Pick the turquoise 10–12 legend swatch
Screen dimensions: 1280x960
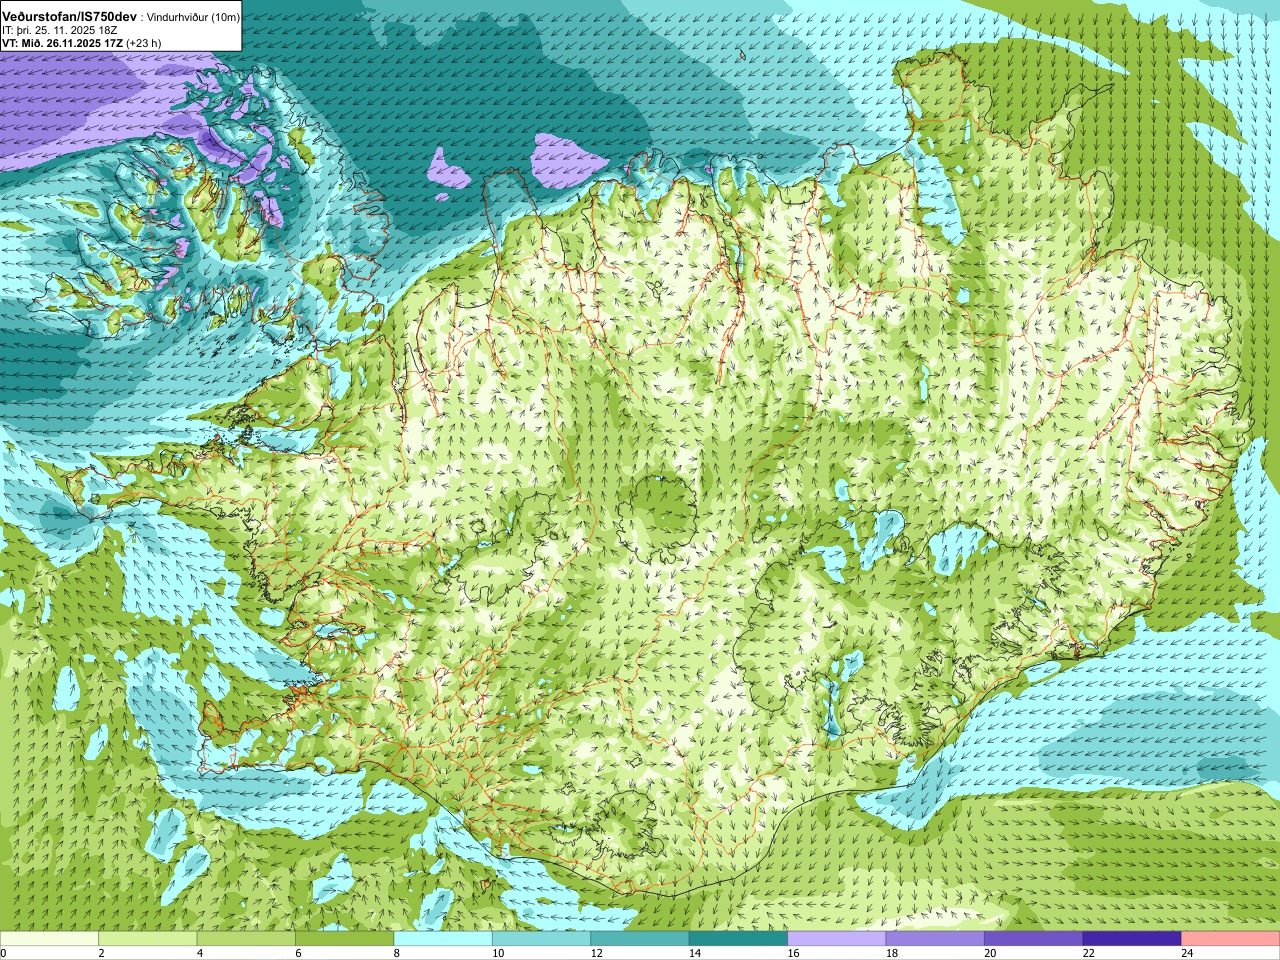(x=541, y=939)
